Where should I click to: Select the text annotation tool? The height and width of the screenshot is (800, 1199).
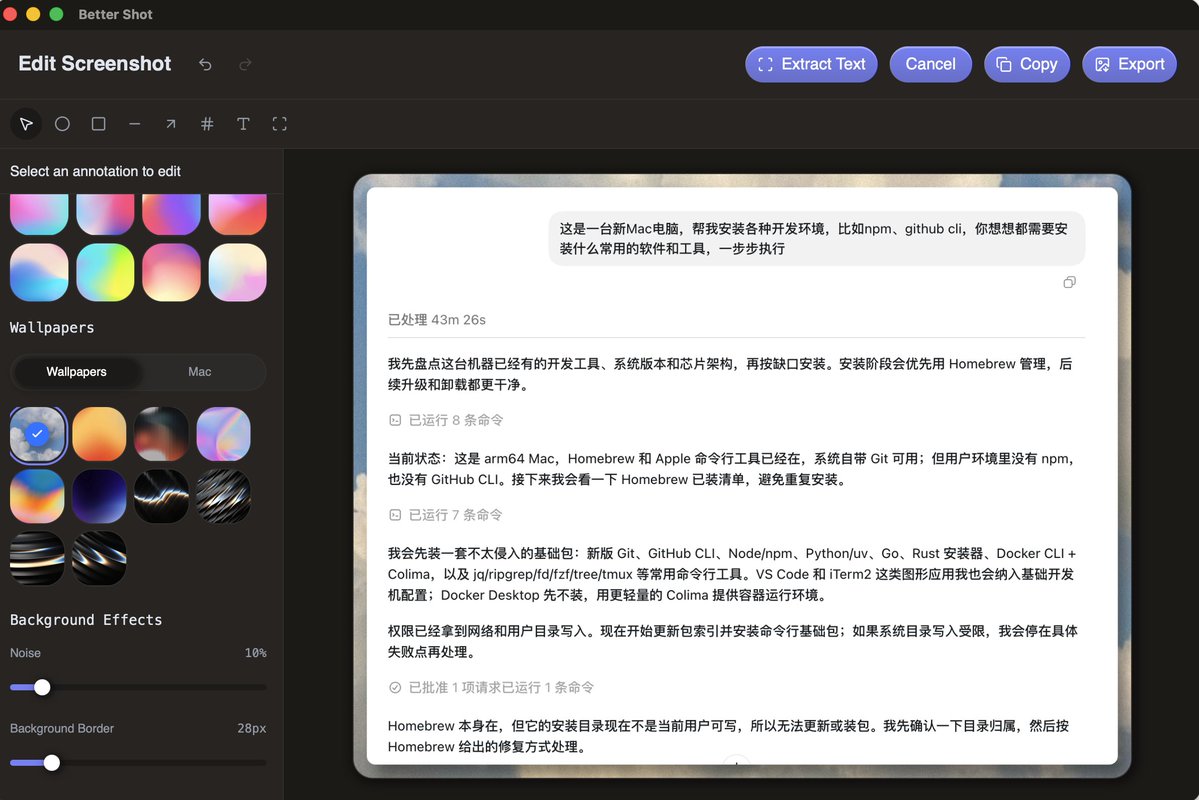point(243,124)
